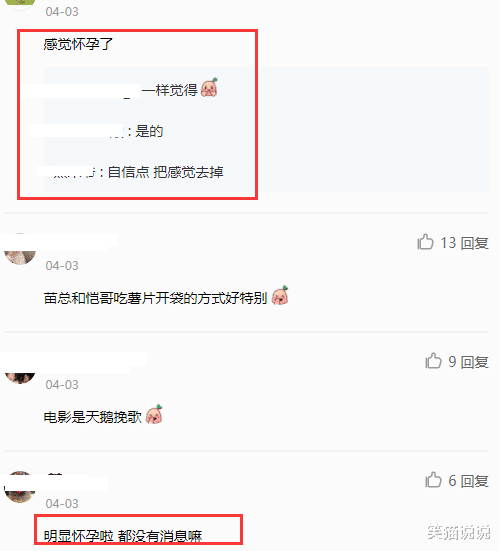Click emoji after 天鹅挽歌 comment

(x=154, y=414)
